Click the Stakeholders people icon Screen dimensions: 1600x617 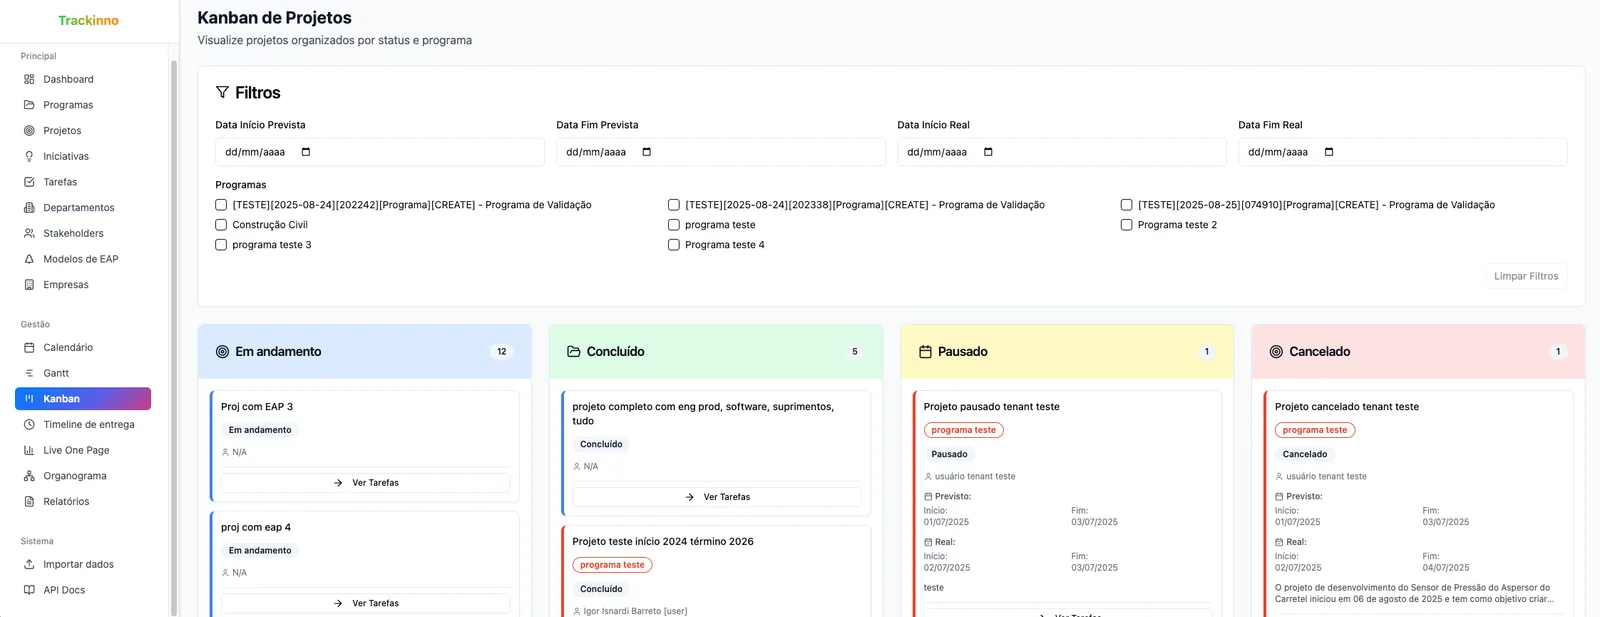pos(29,233)
